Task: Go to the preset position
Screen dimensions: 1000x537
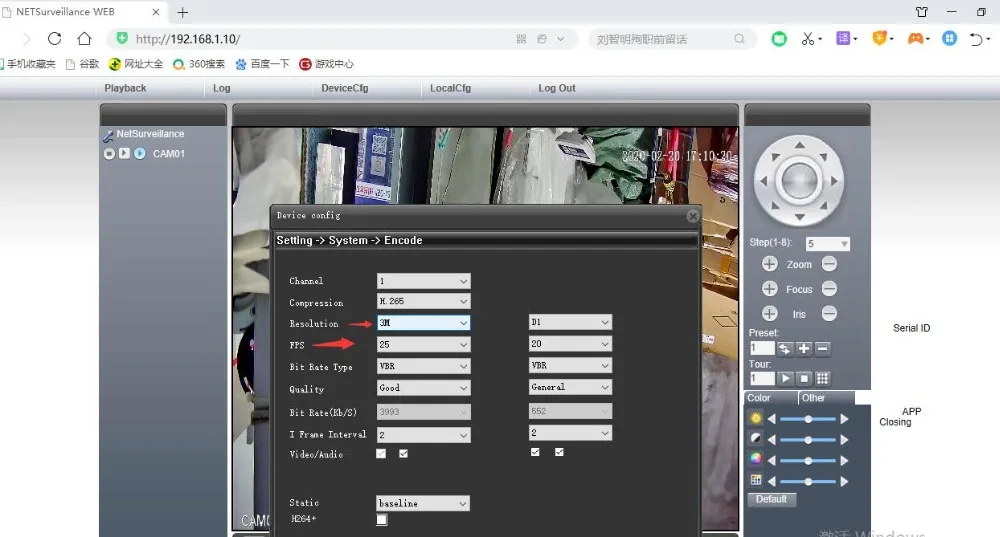Action: pyautogui.click(x=785, y=348)
